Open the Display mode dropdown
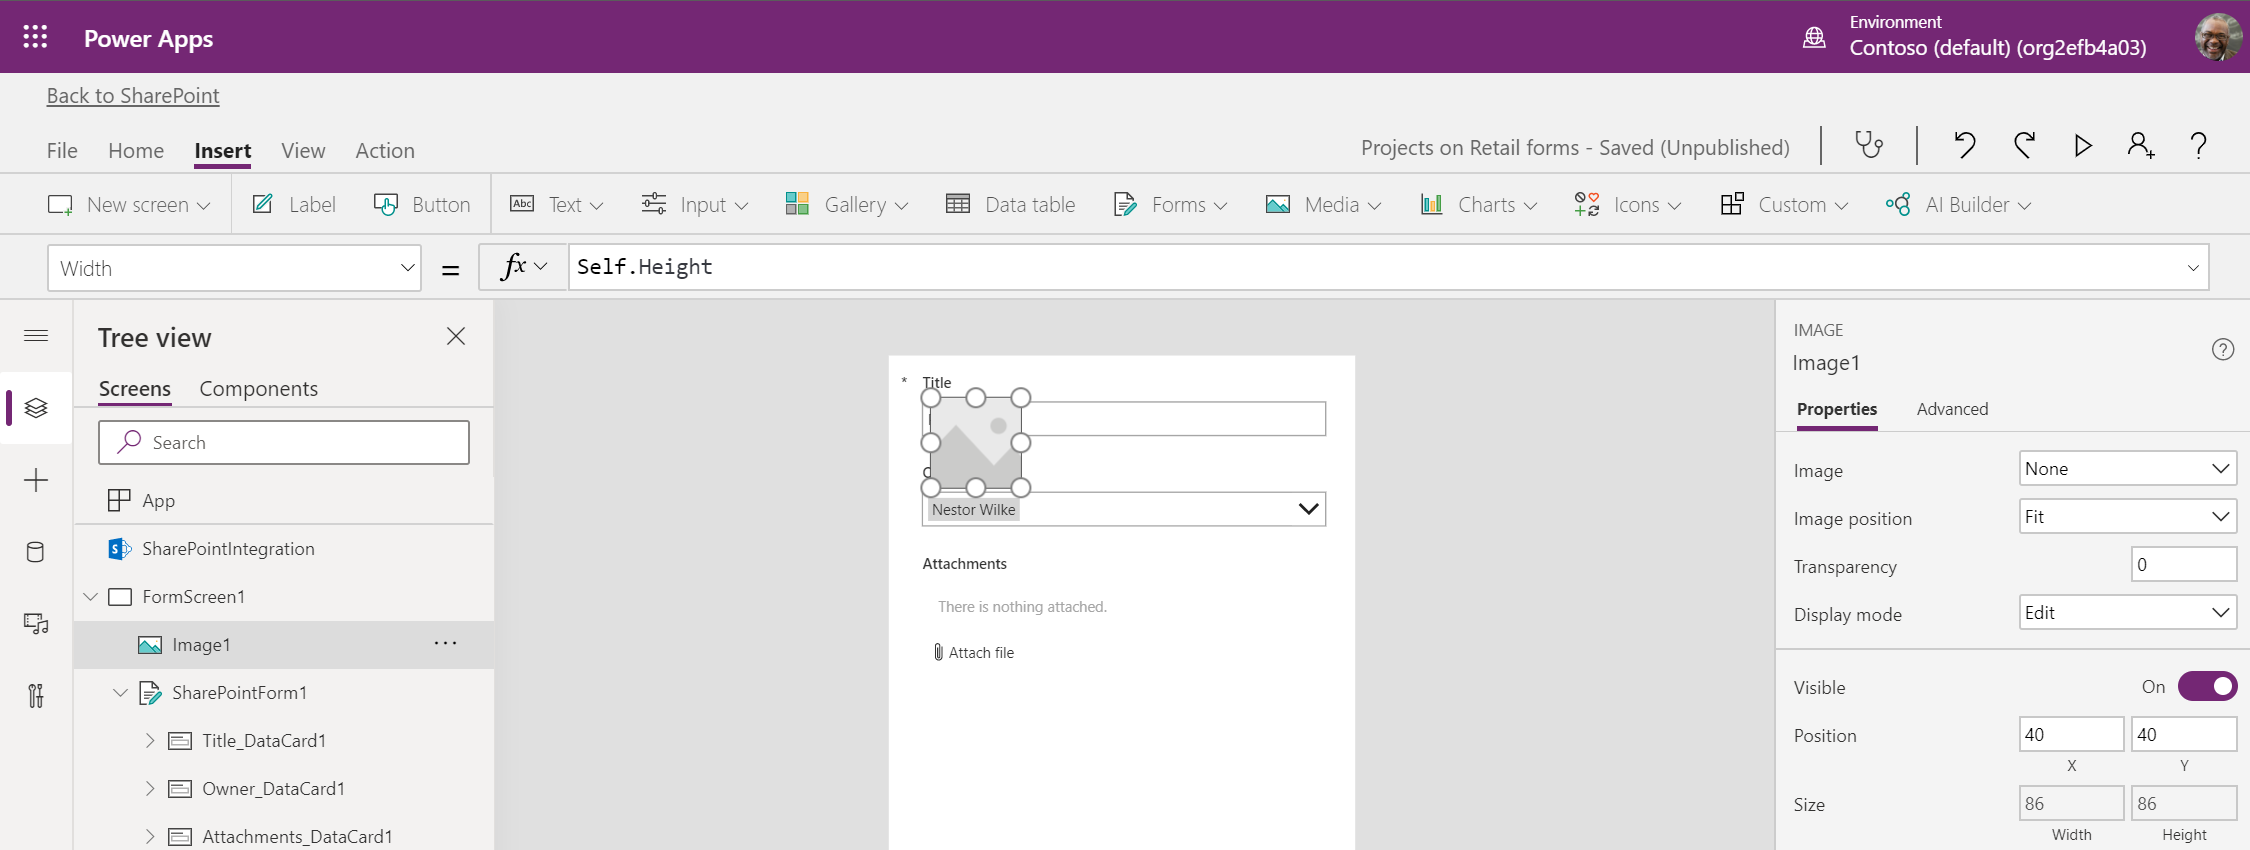 tap(2126, 613)
